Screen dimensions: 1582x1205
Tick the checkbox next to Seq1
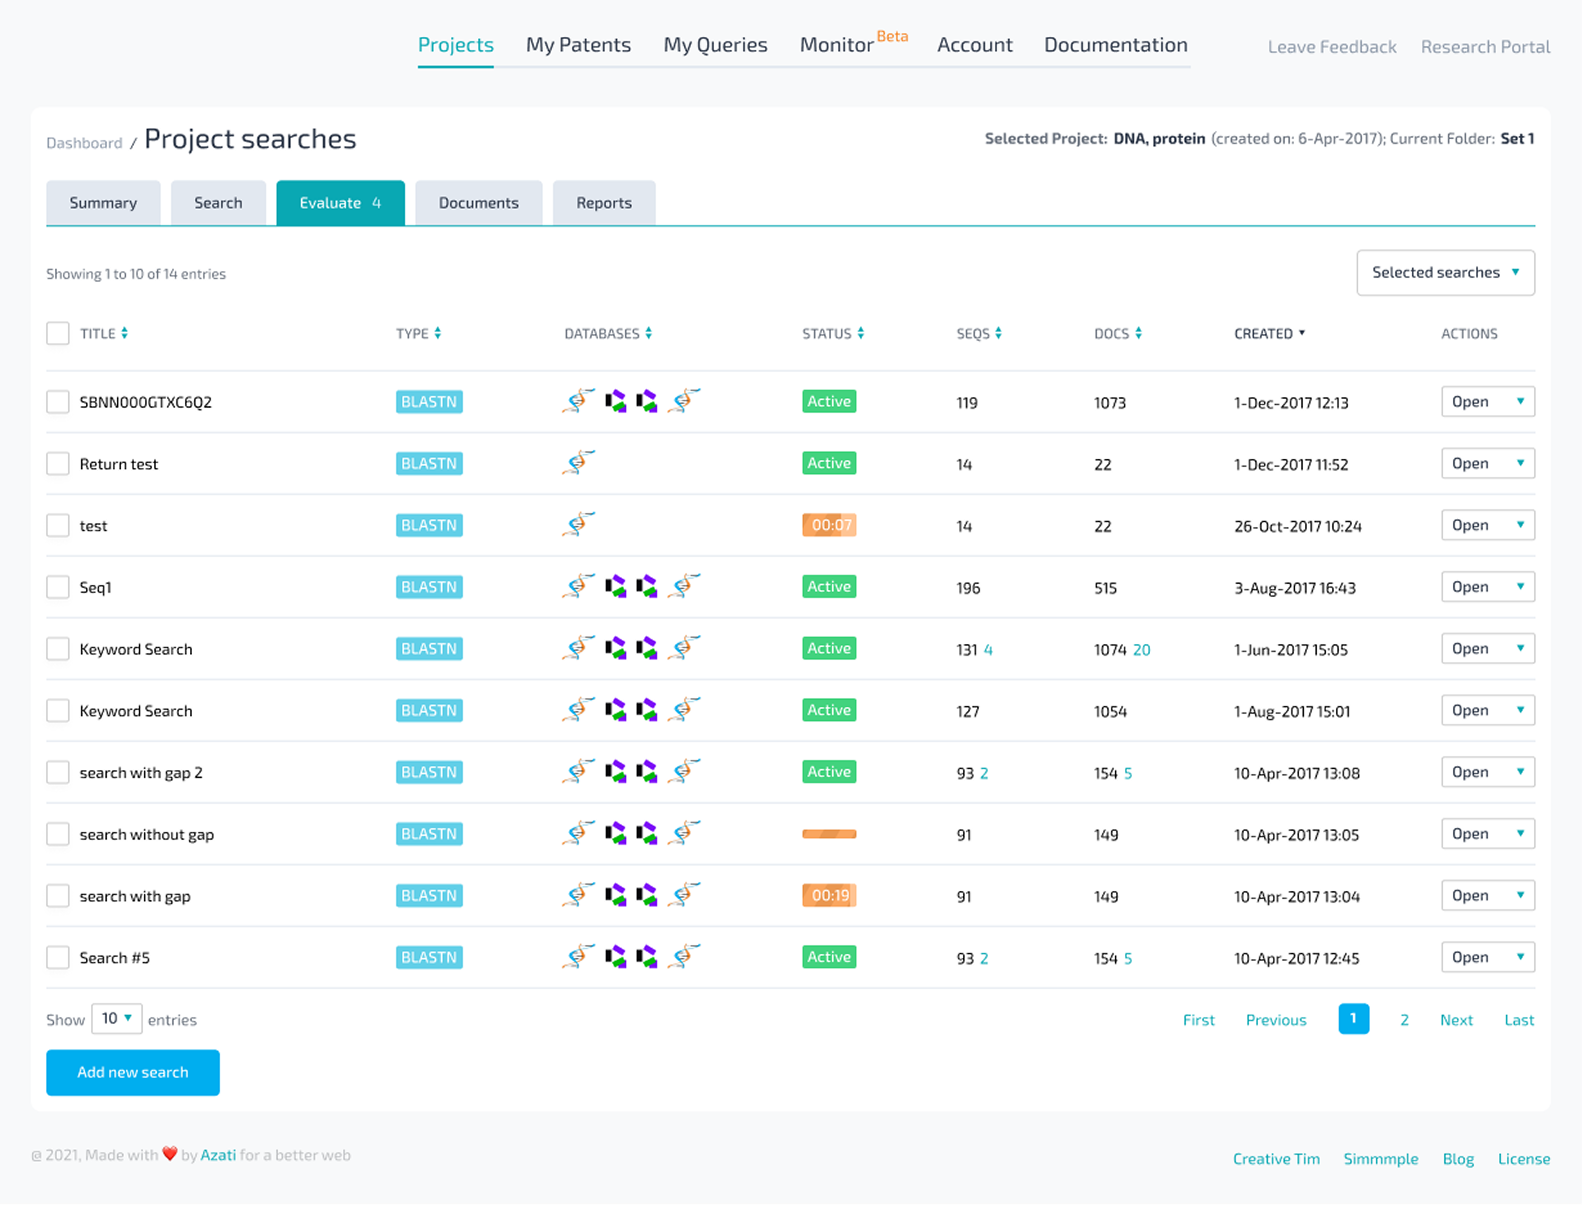click(x=58, y=587)
